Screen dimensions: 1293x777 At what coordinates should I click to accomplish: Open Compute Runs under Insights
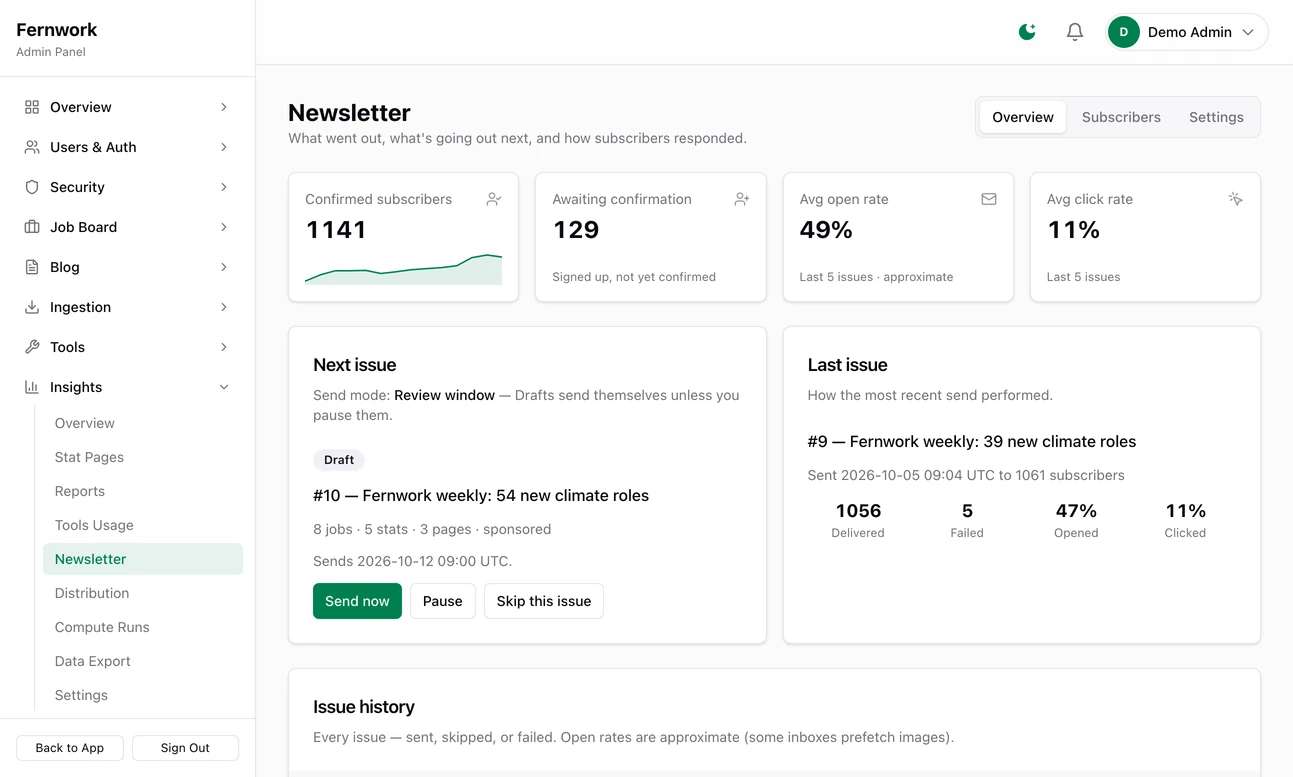click(x=143, y=627)
